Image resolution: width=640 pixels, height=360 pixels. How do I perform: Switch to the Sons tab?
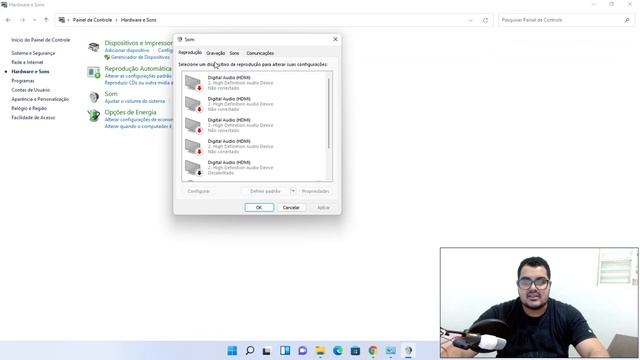click(x=234, y=53)
